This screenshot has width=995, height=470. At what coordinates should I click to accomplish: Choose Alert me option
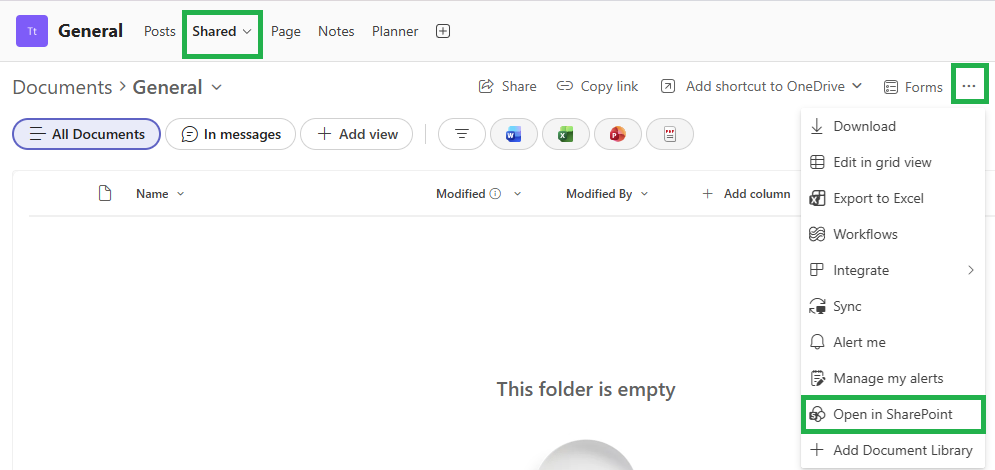(x=893, y=343)
